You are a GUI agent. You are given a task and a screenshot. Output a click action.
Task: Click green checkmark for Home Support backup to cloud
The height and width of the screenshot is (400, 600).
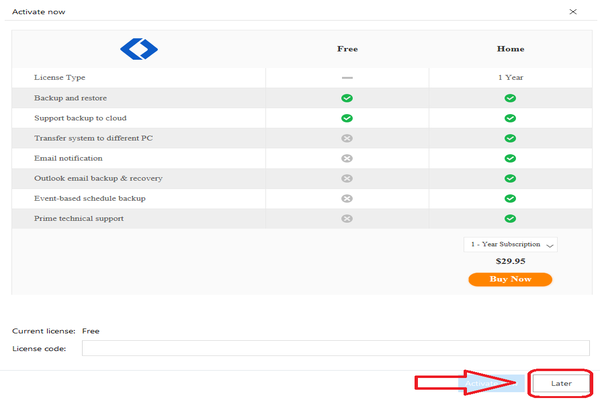tap(510, 118)
